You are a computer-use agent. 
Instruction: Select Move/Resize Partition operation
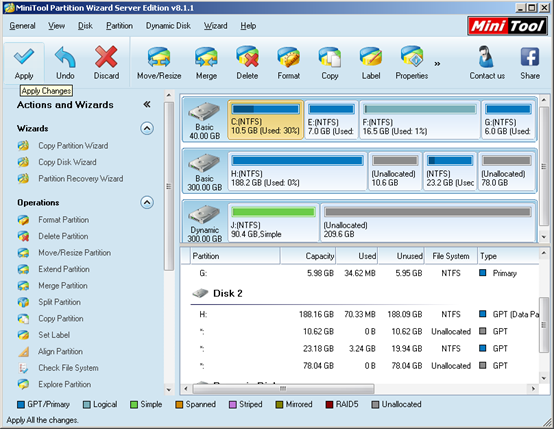point(64,253)
